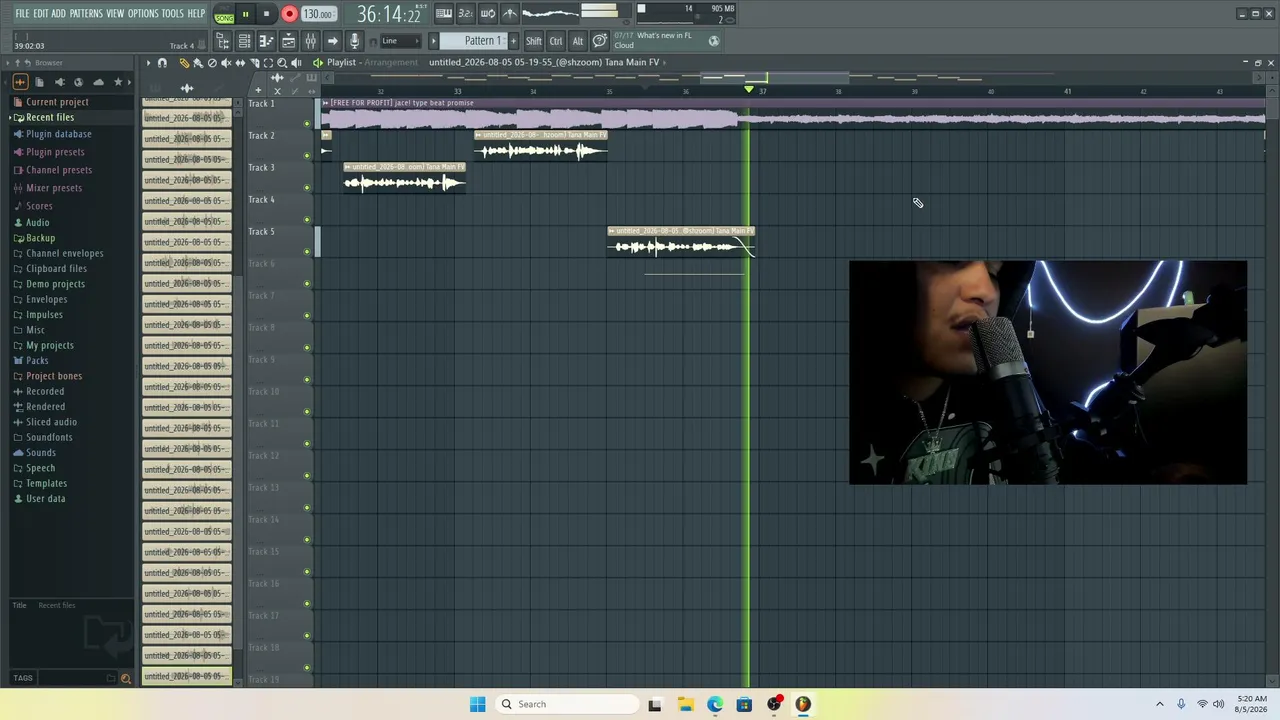The image size is (1280, 720).
Task: Open the OPTIONS menu
Action: pos(143,14)
